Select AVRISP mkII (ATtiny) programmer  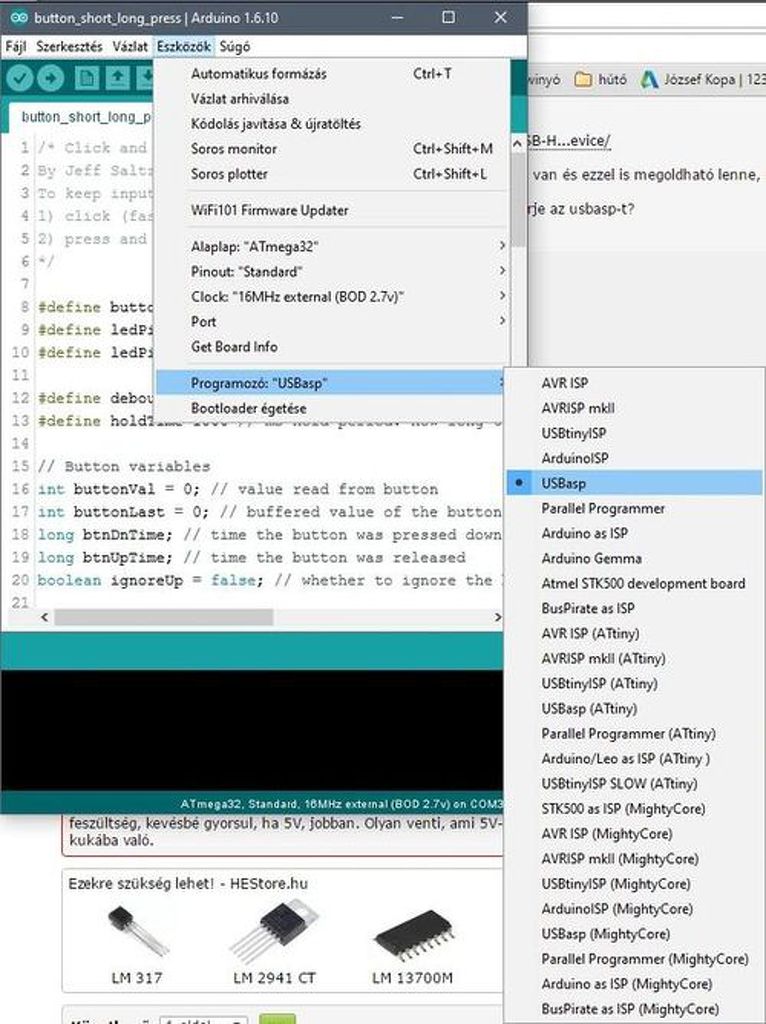pos(633,658)
